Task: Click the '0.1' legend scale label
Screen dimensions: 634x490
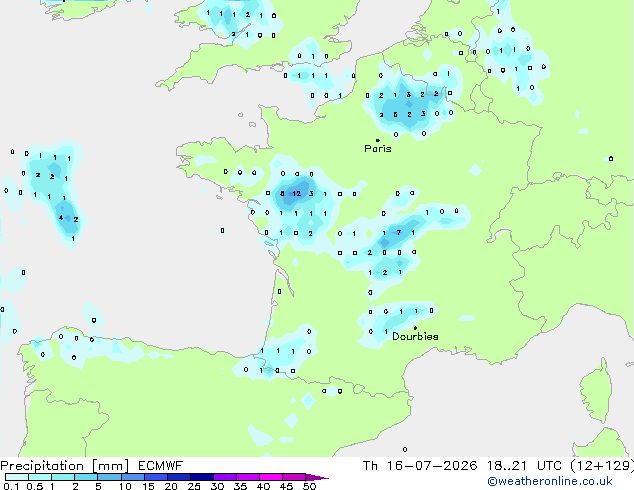Action: click(x=11, y=486)
